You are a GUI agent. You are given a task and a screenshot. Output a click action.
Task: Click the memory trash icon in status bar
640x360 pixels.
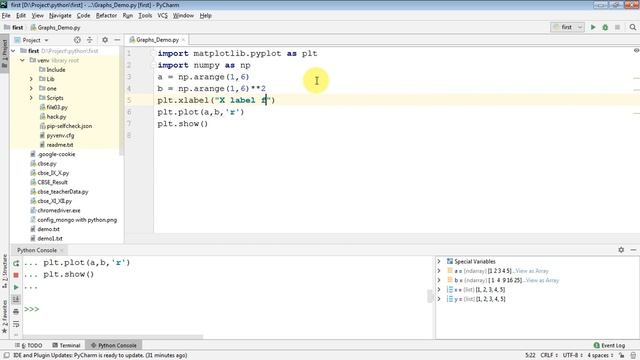click(633, 356)
